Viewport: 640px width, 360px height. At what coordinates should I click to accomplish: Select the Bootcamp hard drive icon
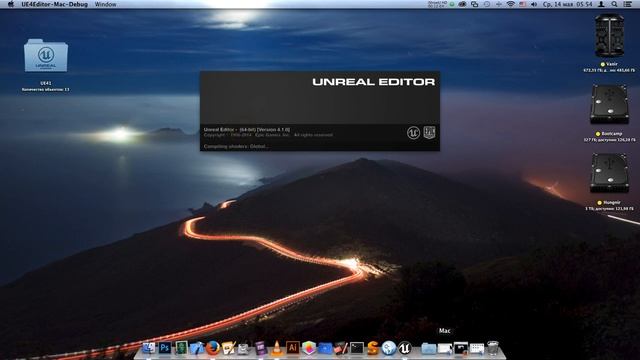[609, 104]
